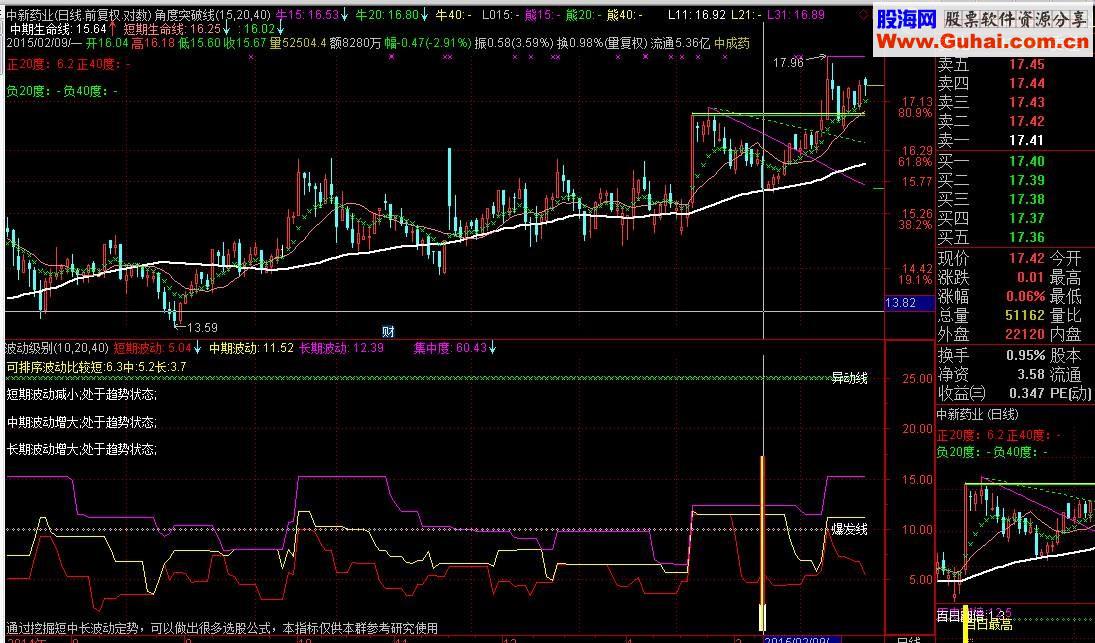Click the 异动线 line label

[849, 378]
